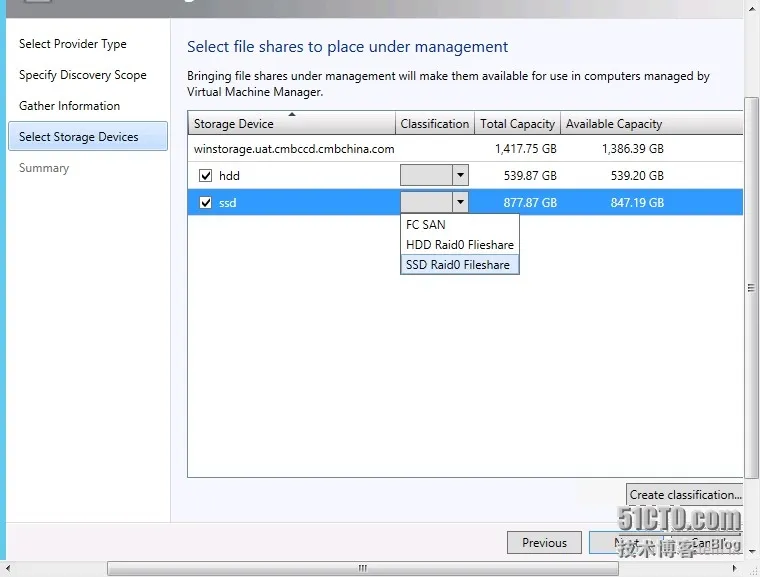Click the 1,417.75 GB total capacity cell

click(525, 149)
